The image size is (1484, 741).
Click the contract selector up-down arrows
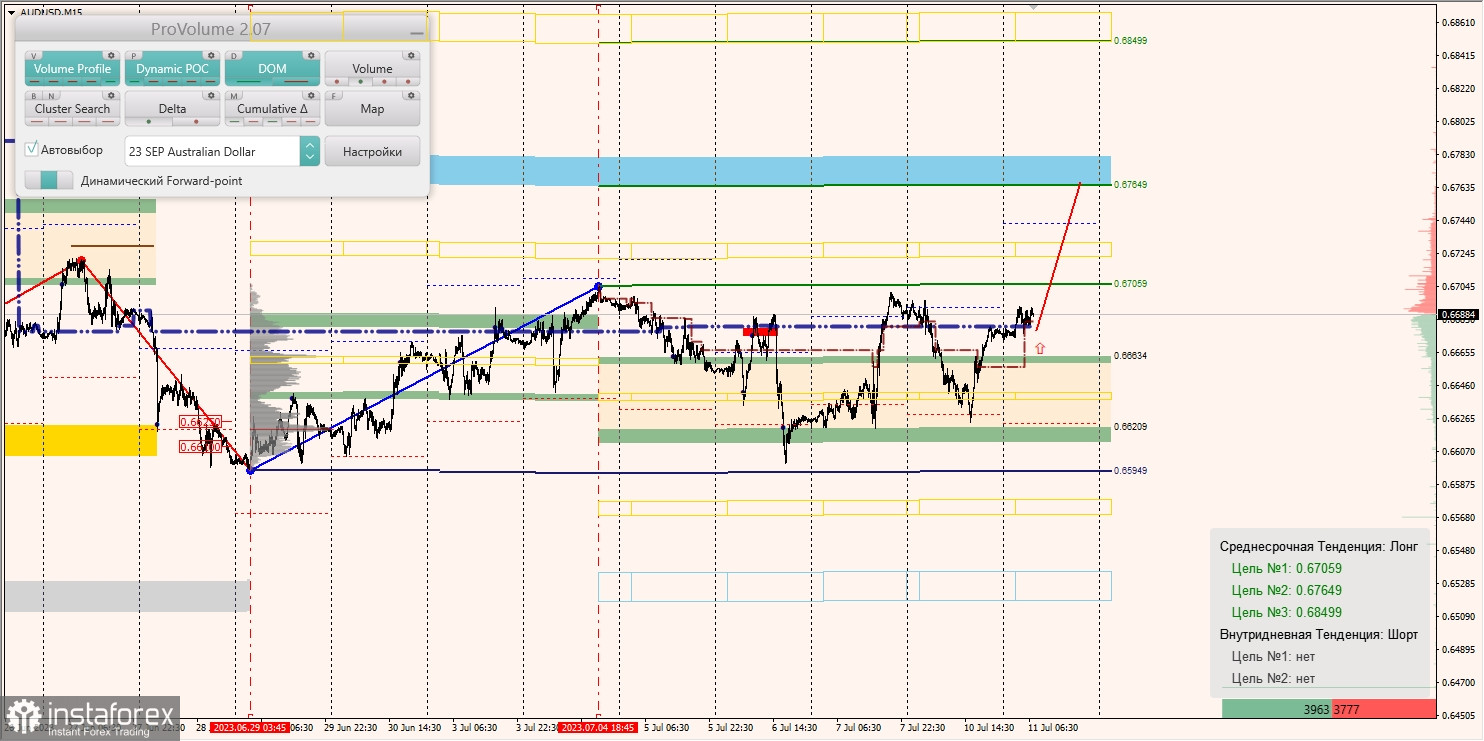pos(309,152)
